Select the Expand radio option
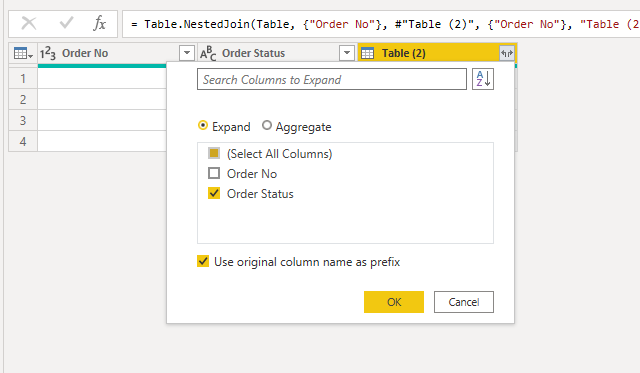Screen dimensions: 640x373 [202, 125]
